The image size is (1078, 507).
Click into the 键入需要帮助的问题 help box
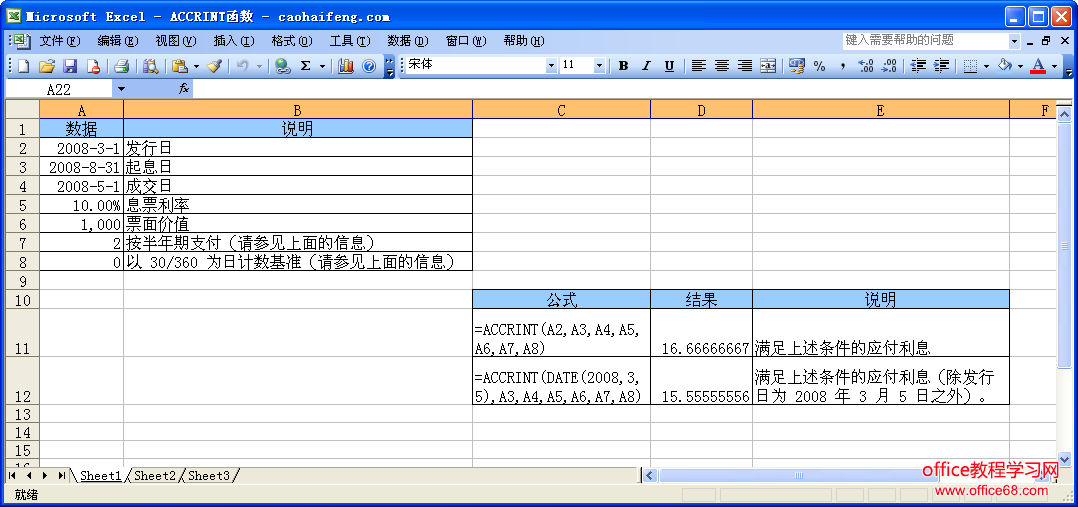click(925, 41)
